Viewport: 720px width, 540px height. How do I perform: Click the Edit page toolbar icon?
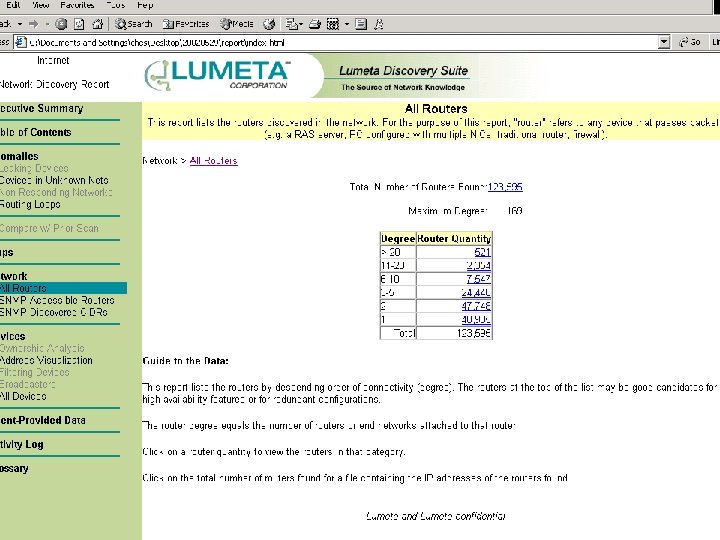[x=333, y=24]
